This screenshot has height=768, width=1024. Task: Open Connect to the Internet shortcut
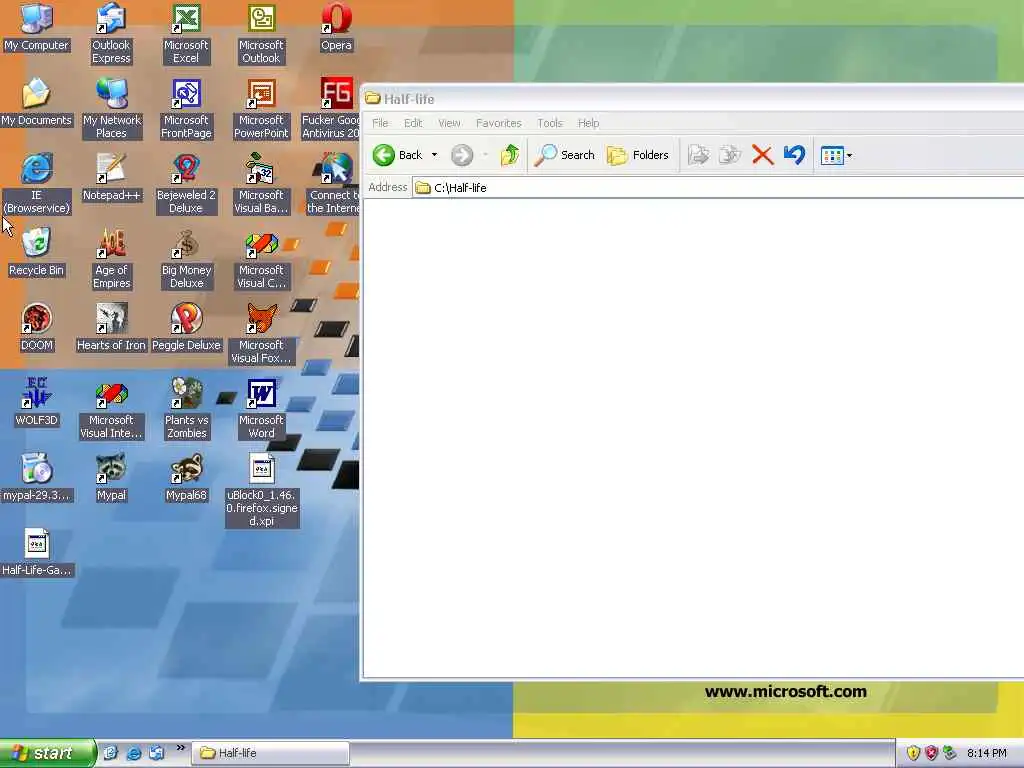pos(334,184)
